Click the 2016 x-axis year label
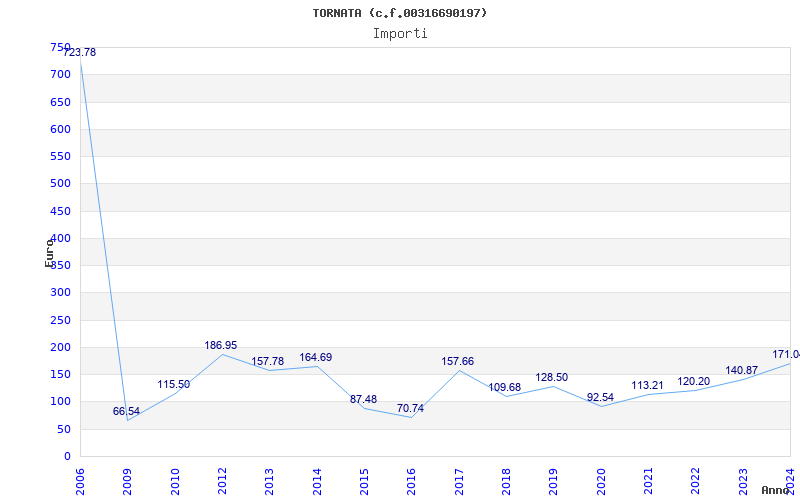Screen dimensions: 800x500 point(412,482)
